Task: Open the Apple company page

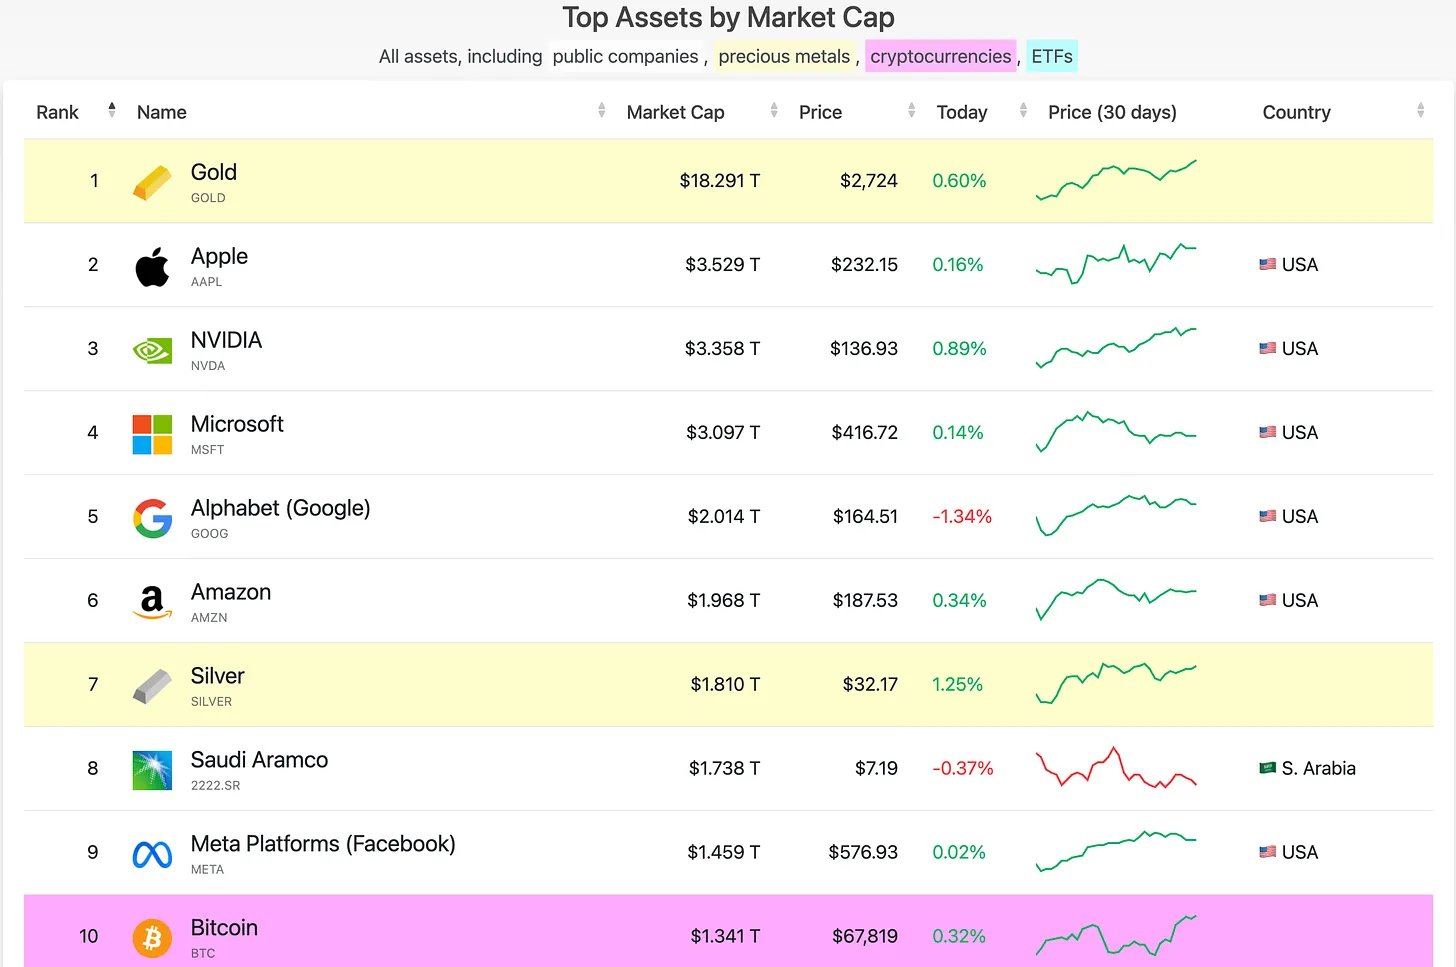Action: pyautogui.click(x=219, y=256)
